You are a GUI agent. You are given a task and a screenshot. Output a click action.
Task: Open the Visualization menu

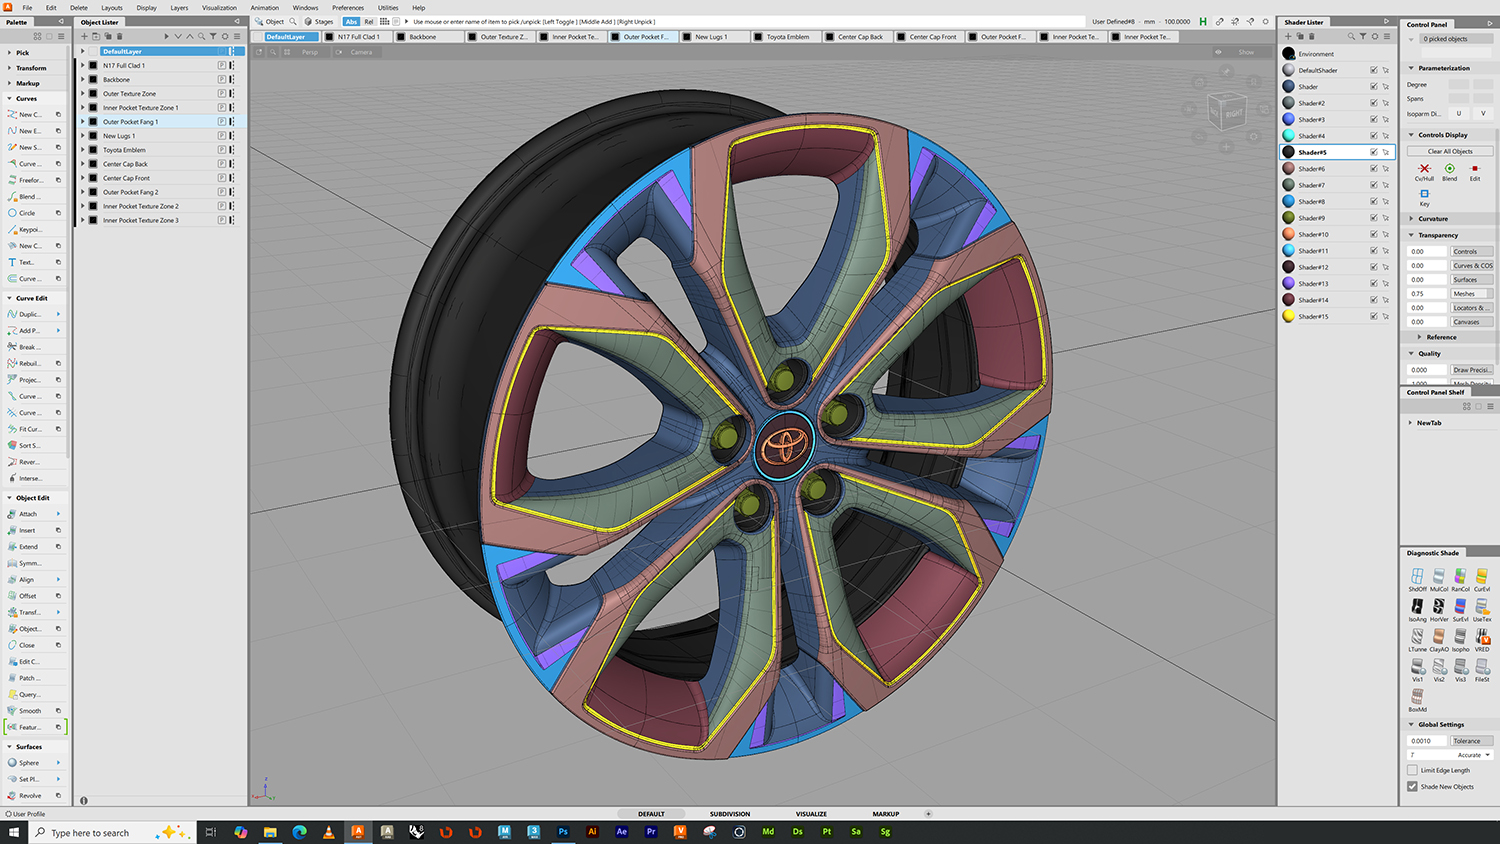point(219,7)
